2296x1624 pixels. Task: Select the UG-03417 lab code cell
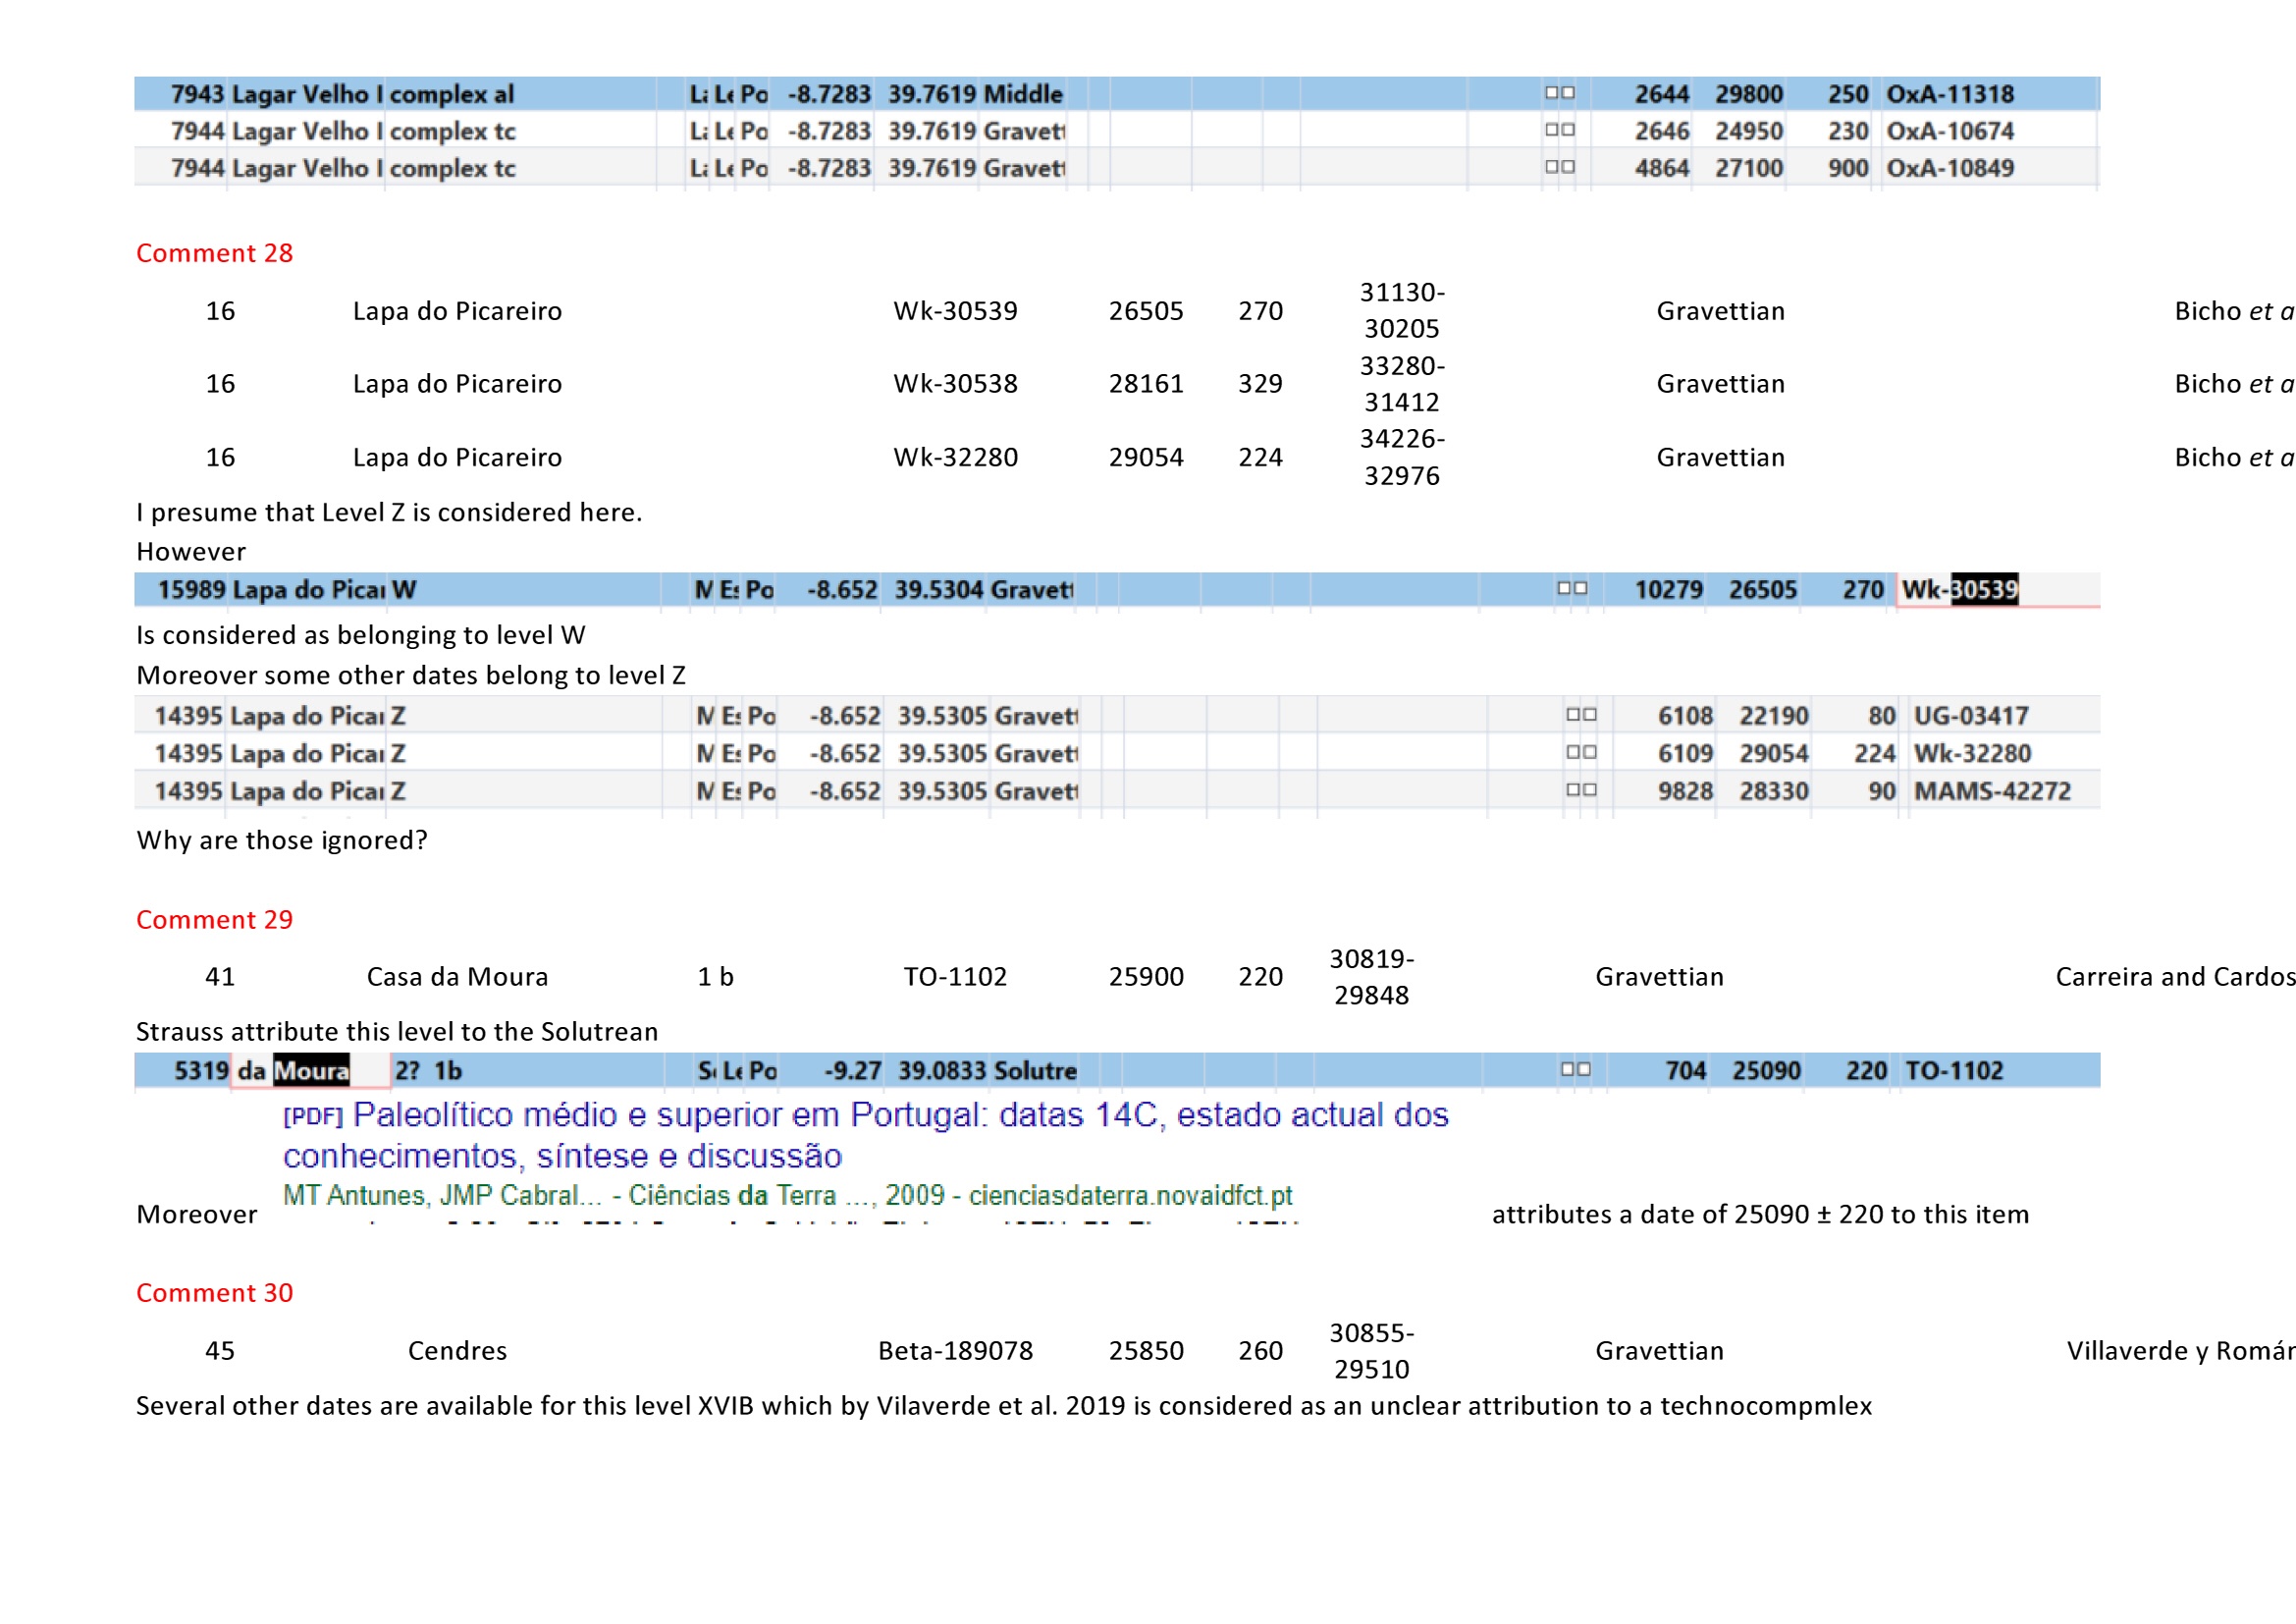point(1970,716)
